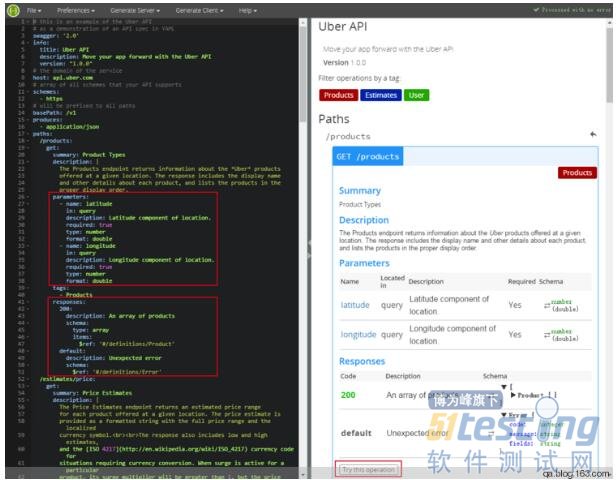This screenshot has height=480, width=616.
Task: Click the Summary heading in the preview
Action: pos(360,191)
